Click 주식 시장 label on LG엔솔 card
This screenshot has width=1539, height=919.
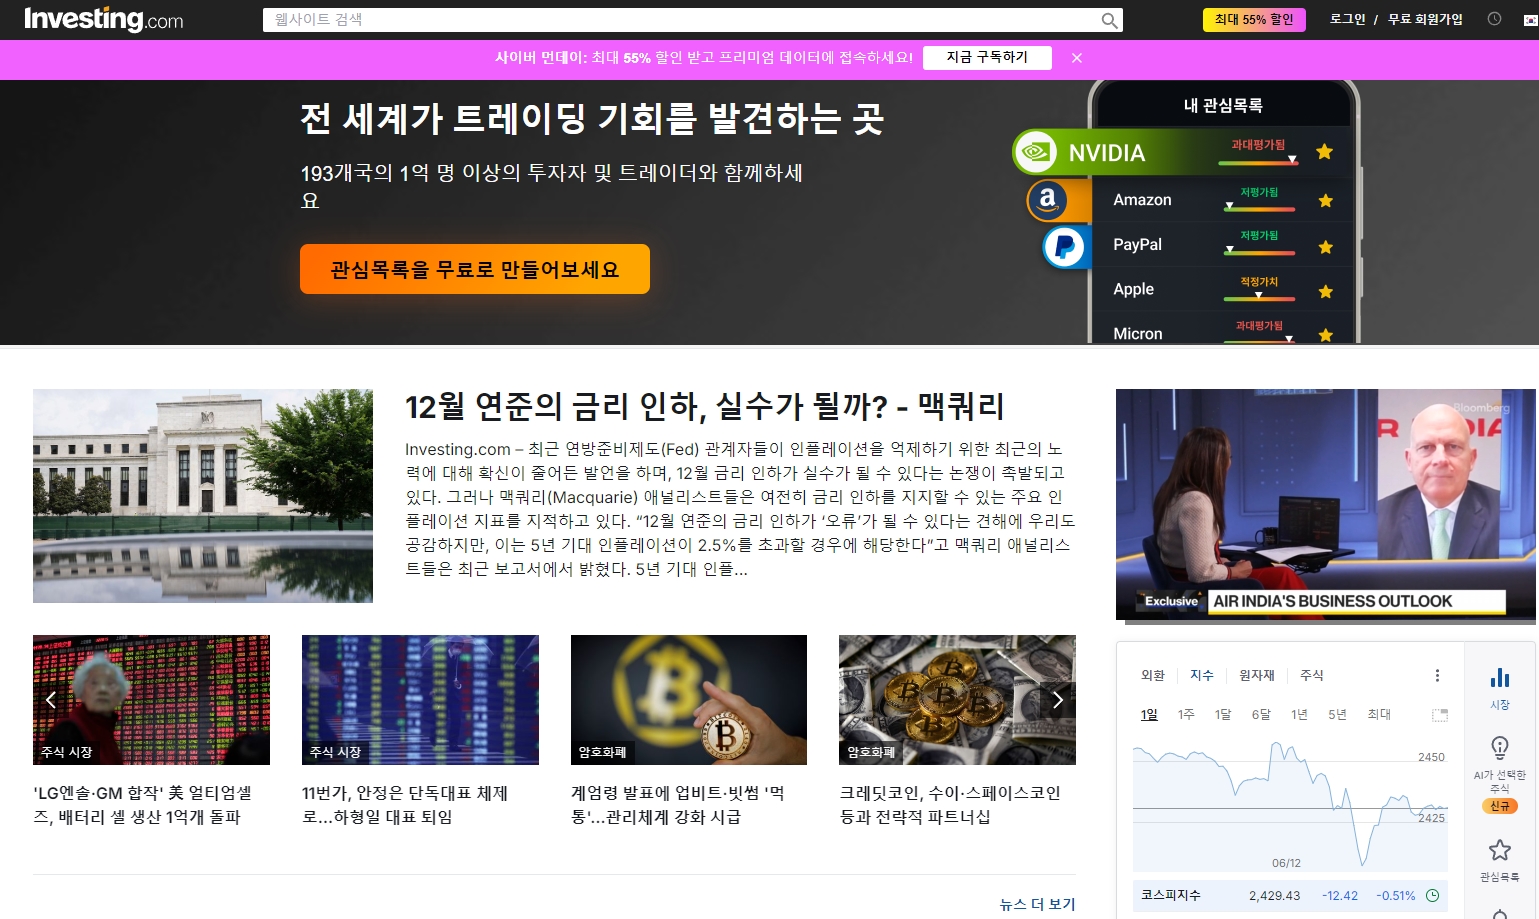(67, 752)
